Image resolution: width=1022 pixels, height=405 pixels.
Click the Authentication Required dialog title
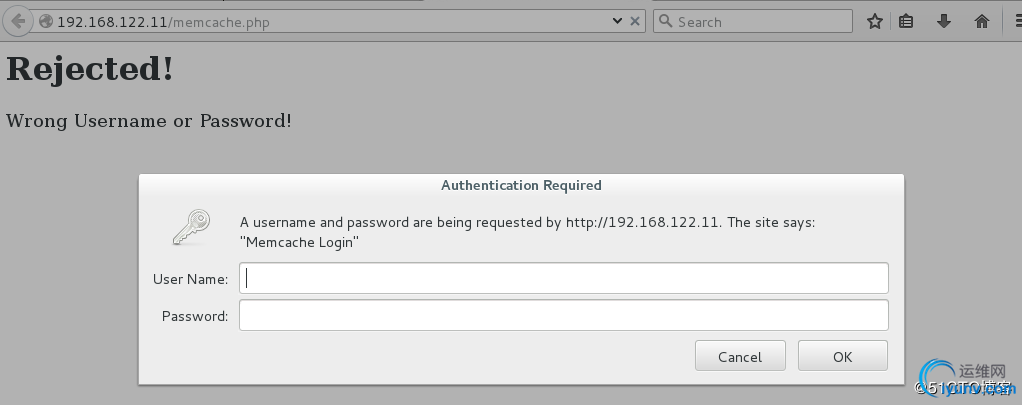point(521,185)
